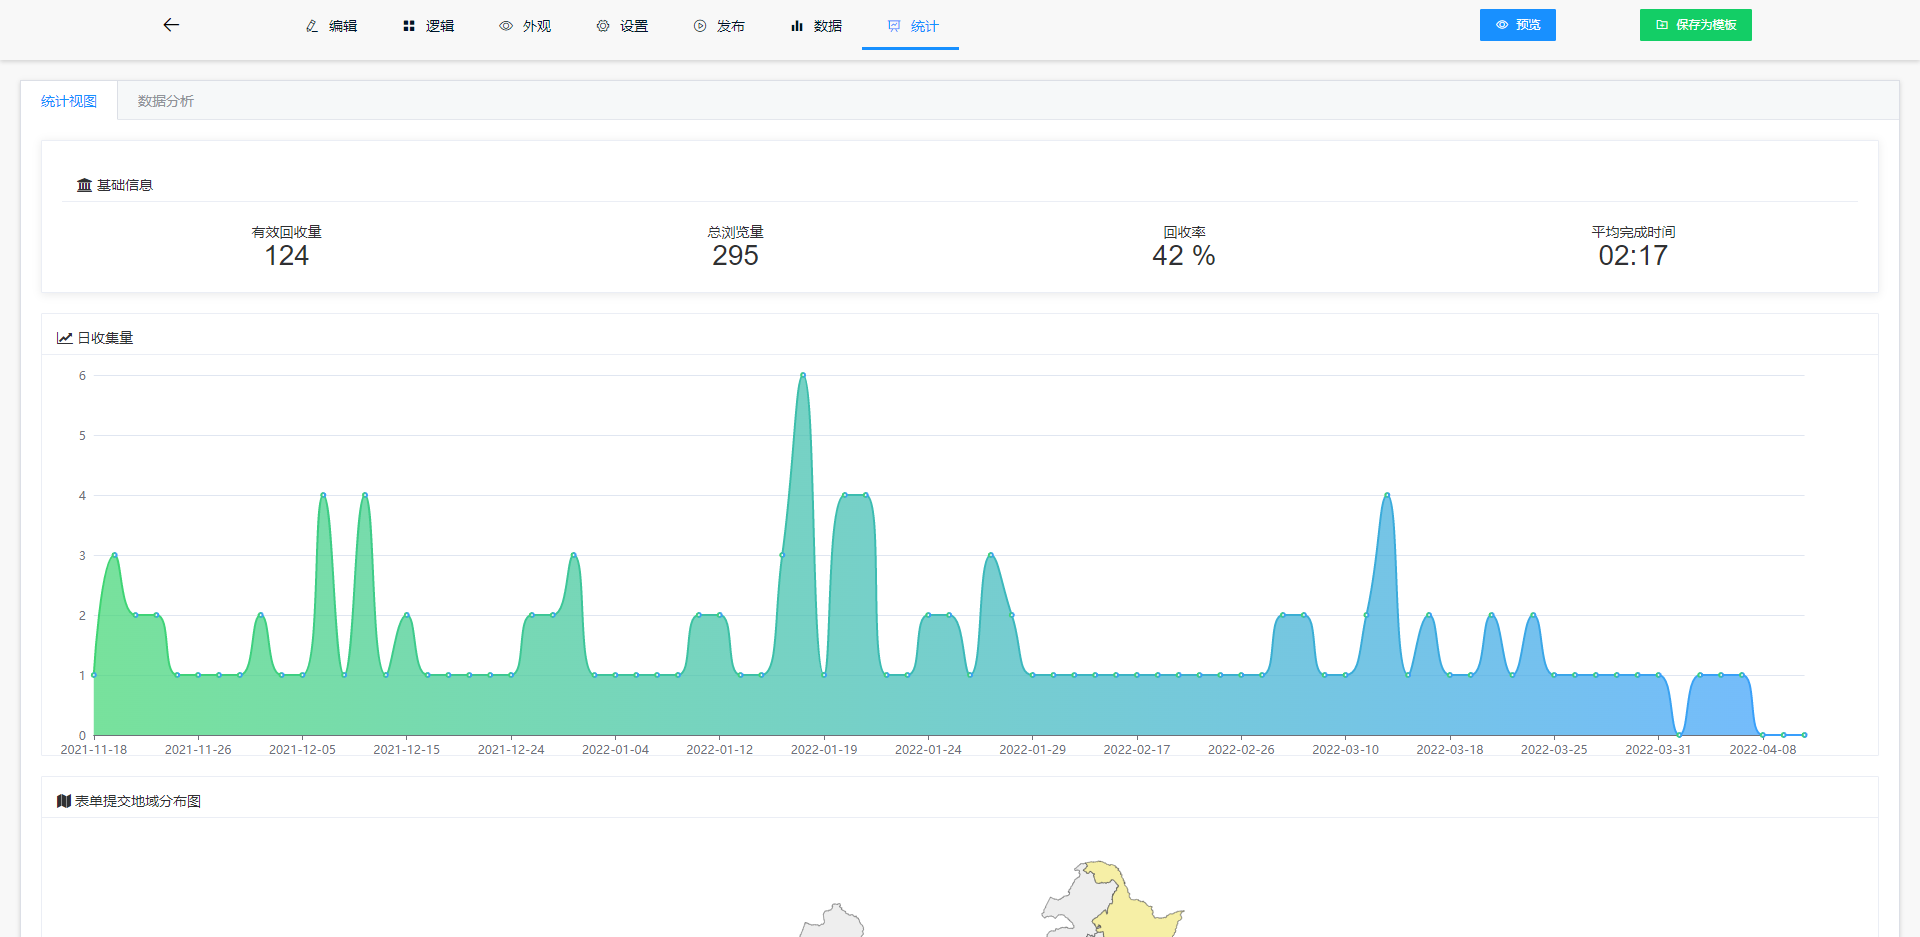1920x937 pixels.
Task: Click the 总浏览量 value 295
Action: 736,256
